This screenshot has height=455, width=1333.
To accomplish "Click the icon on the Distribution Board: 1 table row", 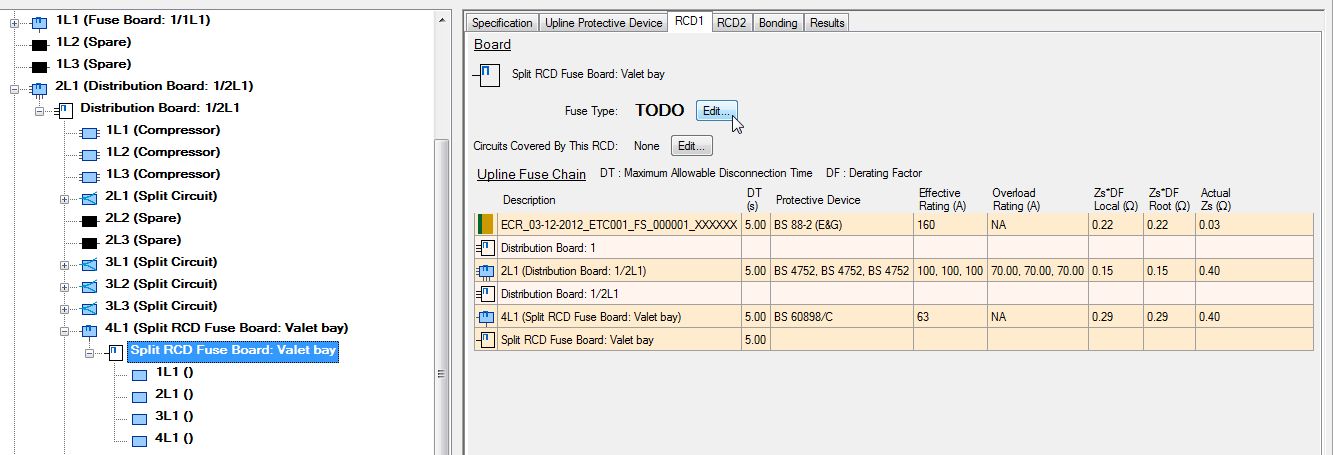I will 486,248.
